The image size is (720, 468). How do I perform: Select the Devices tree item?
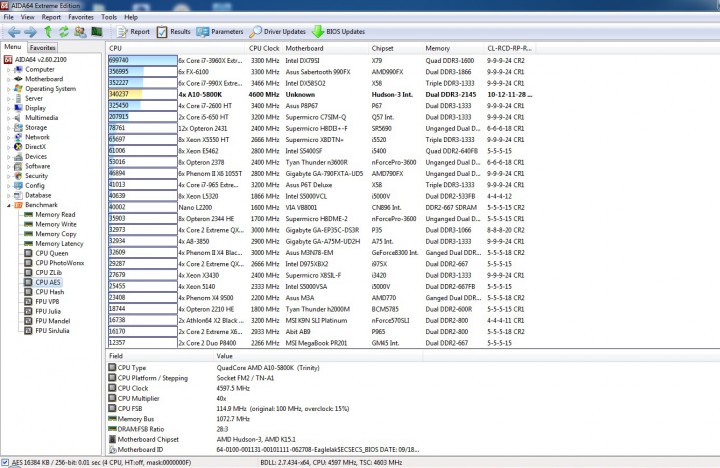tap(30, 157)
